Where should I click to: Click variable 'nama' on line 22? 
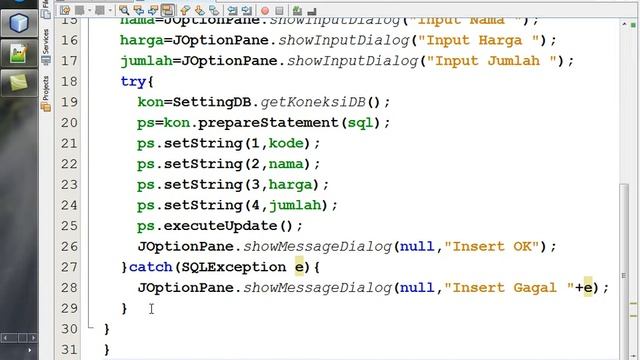coord(286,164)
